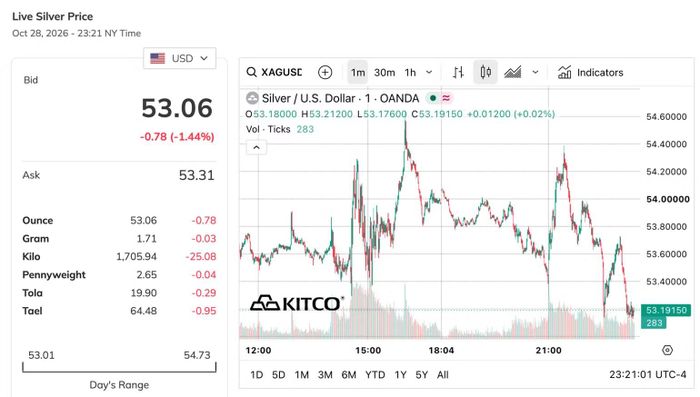Open chart settings hexagon gear icon
This screenshot has width=700, height=397.
[x=667, y=350]
